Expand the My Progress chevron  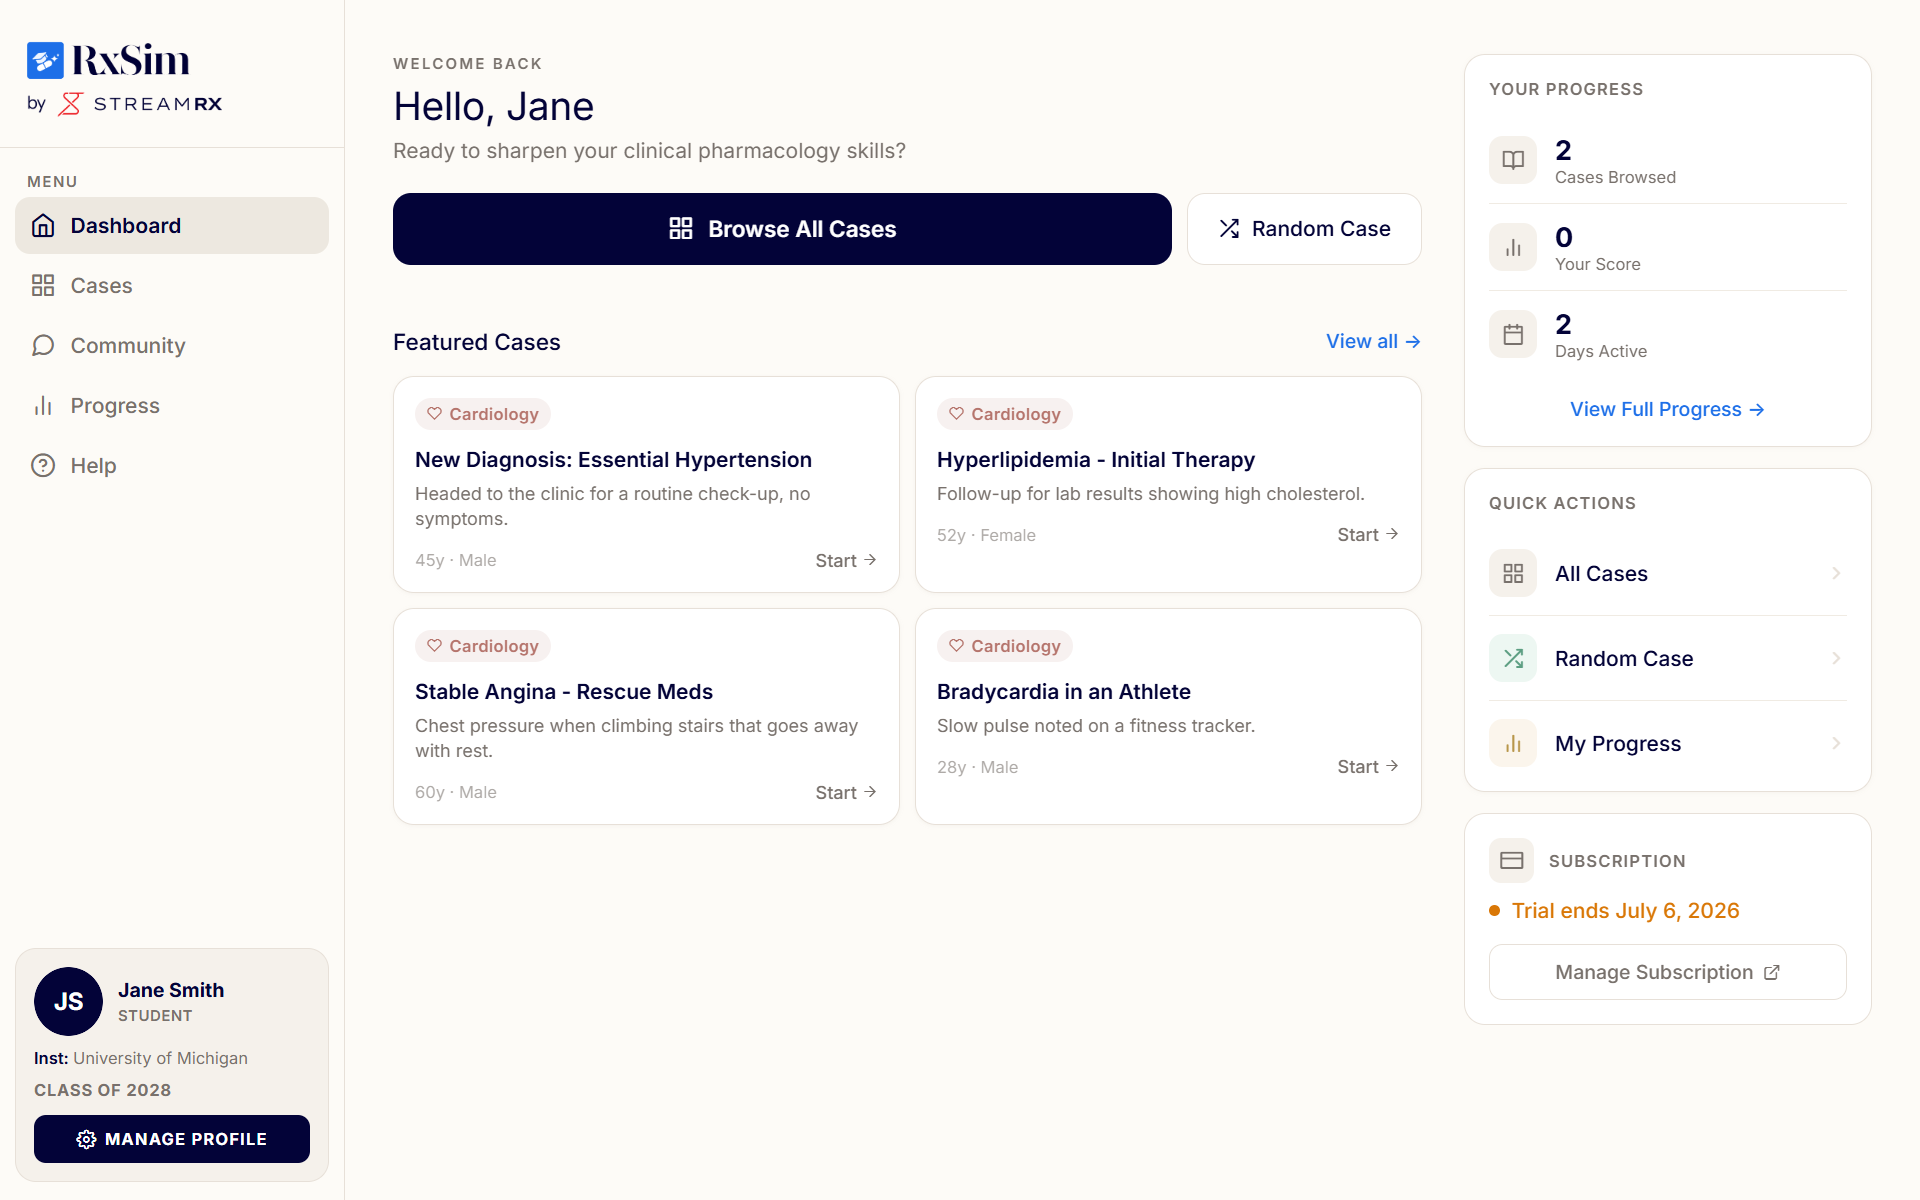[1836, 743]
